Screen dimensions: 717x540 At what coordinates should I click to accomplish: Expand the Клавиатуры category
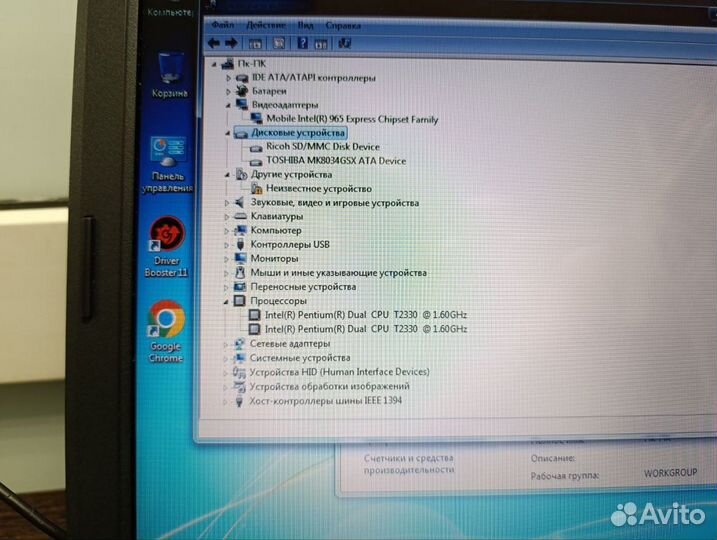coord(227,217)
